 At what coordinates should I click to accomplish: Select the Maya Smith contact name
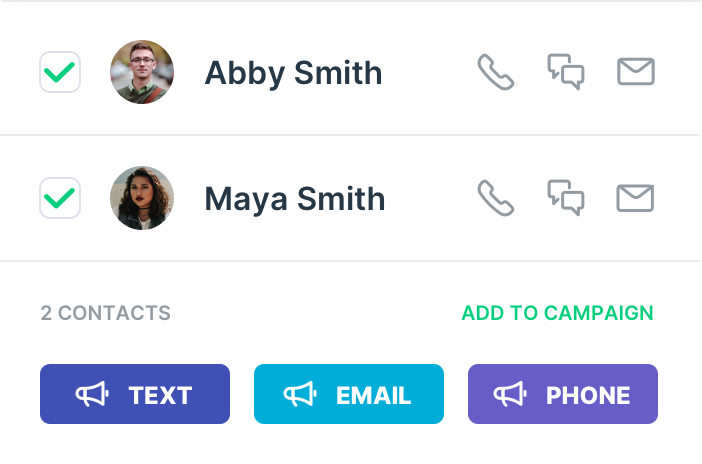pos(294,199)
